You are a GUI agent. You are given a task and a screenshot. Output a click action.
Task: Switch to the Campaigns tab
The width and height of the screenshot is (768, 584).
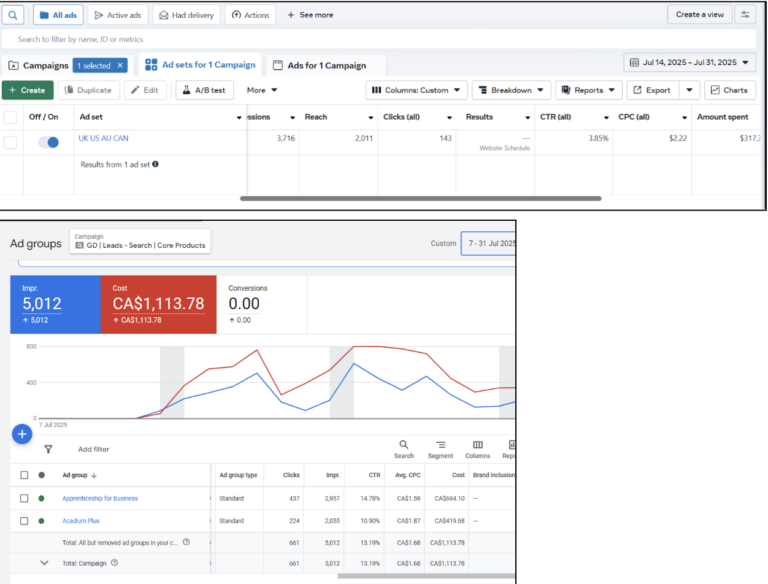39,66
